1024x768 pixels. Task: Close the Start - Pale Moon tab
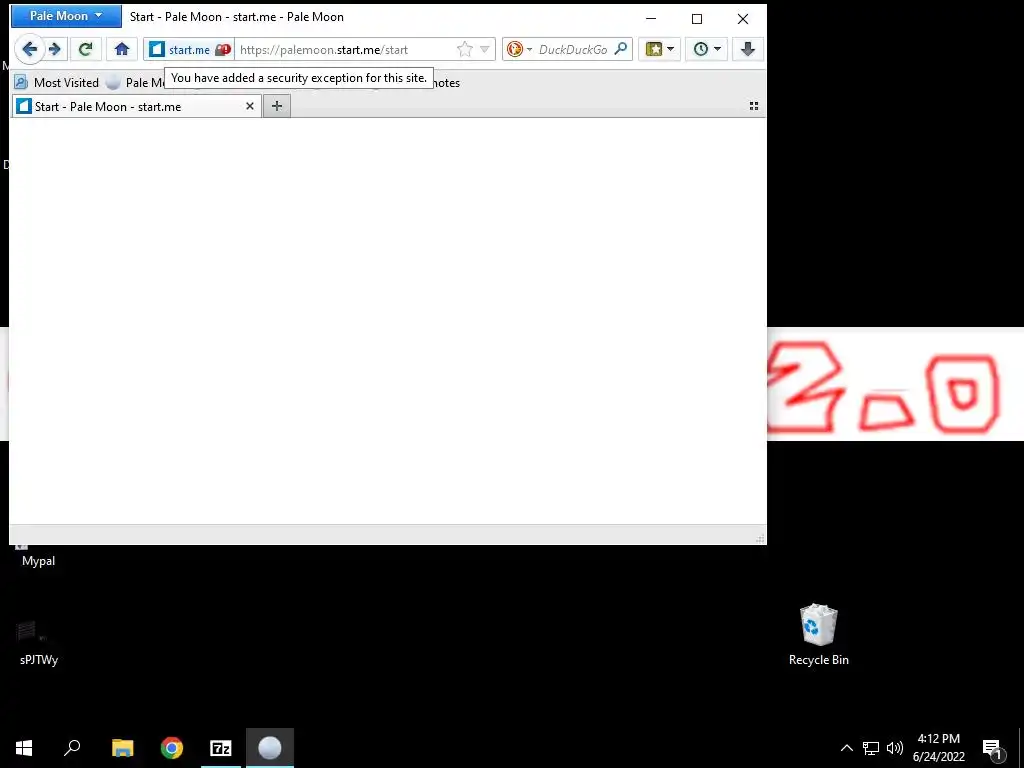click(x=249, y=106)
